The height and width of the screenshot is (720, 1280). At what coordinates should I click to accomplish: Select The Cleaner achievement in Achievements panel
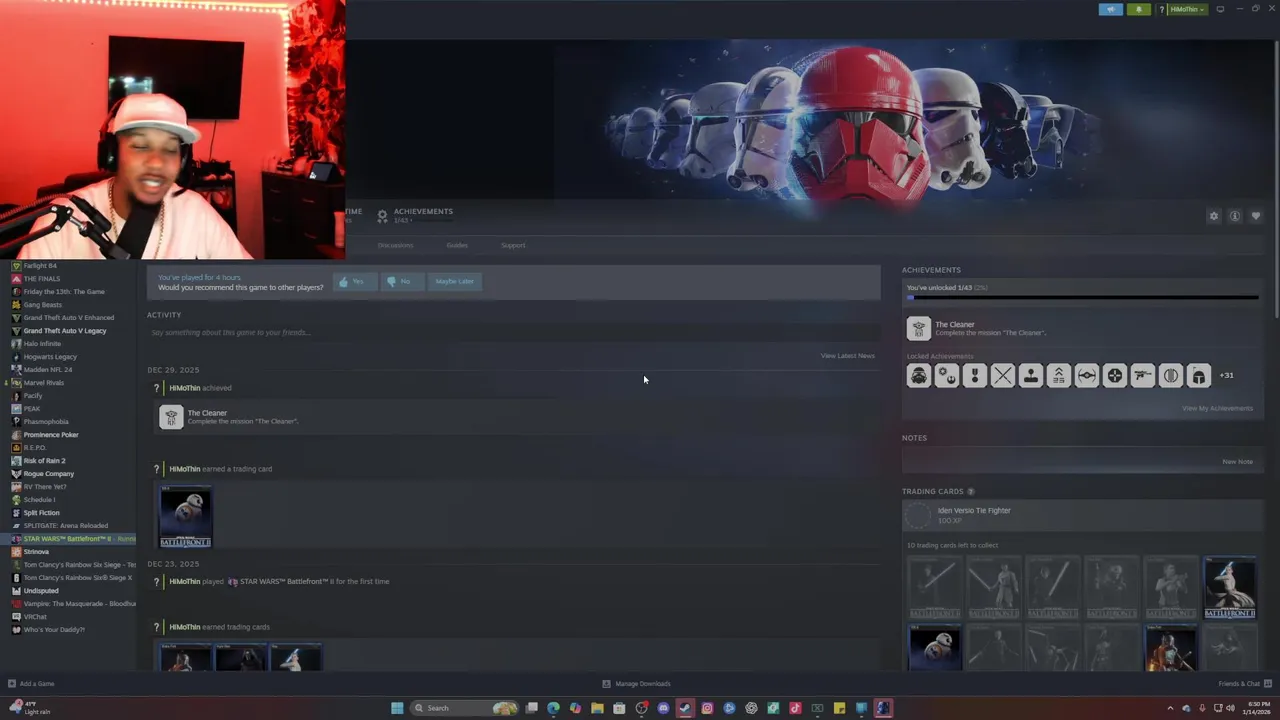click(x=1082, y=328)
